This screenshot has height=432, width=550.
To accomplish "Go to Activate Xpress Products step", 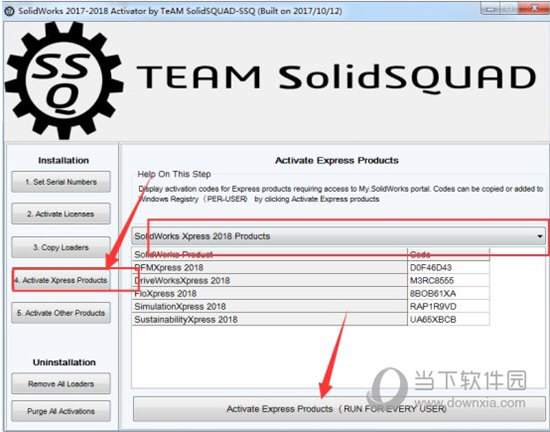I will [x=61, y=280].
